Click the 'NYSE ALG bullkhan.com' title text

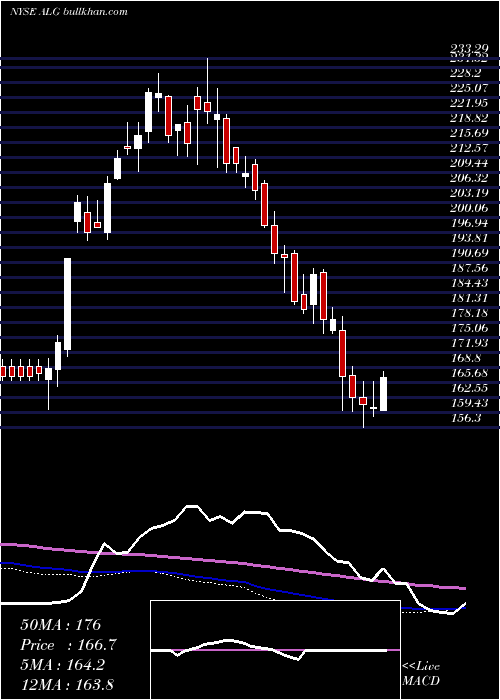pyautogui.click(x=69, y=11)
